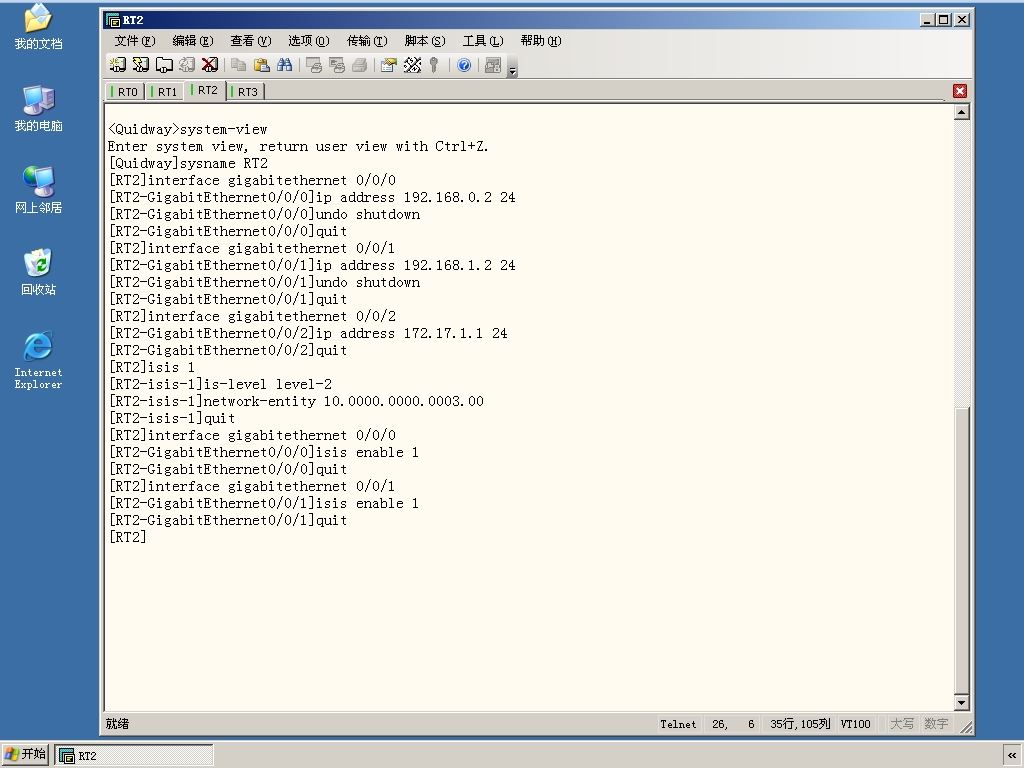Viewport: 1024px width, 768px height.
Task: Click the grayed Reconnect icon
Action: (x=187, y=65)
